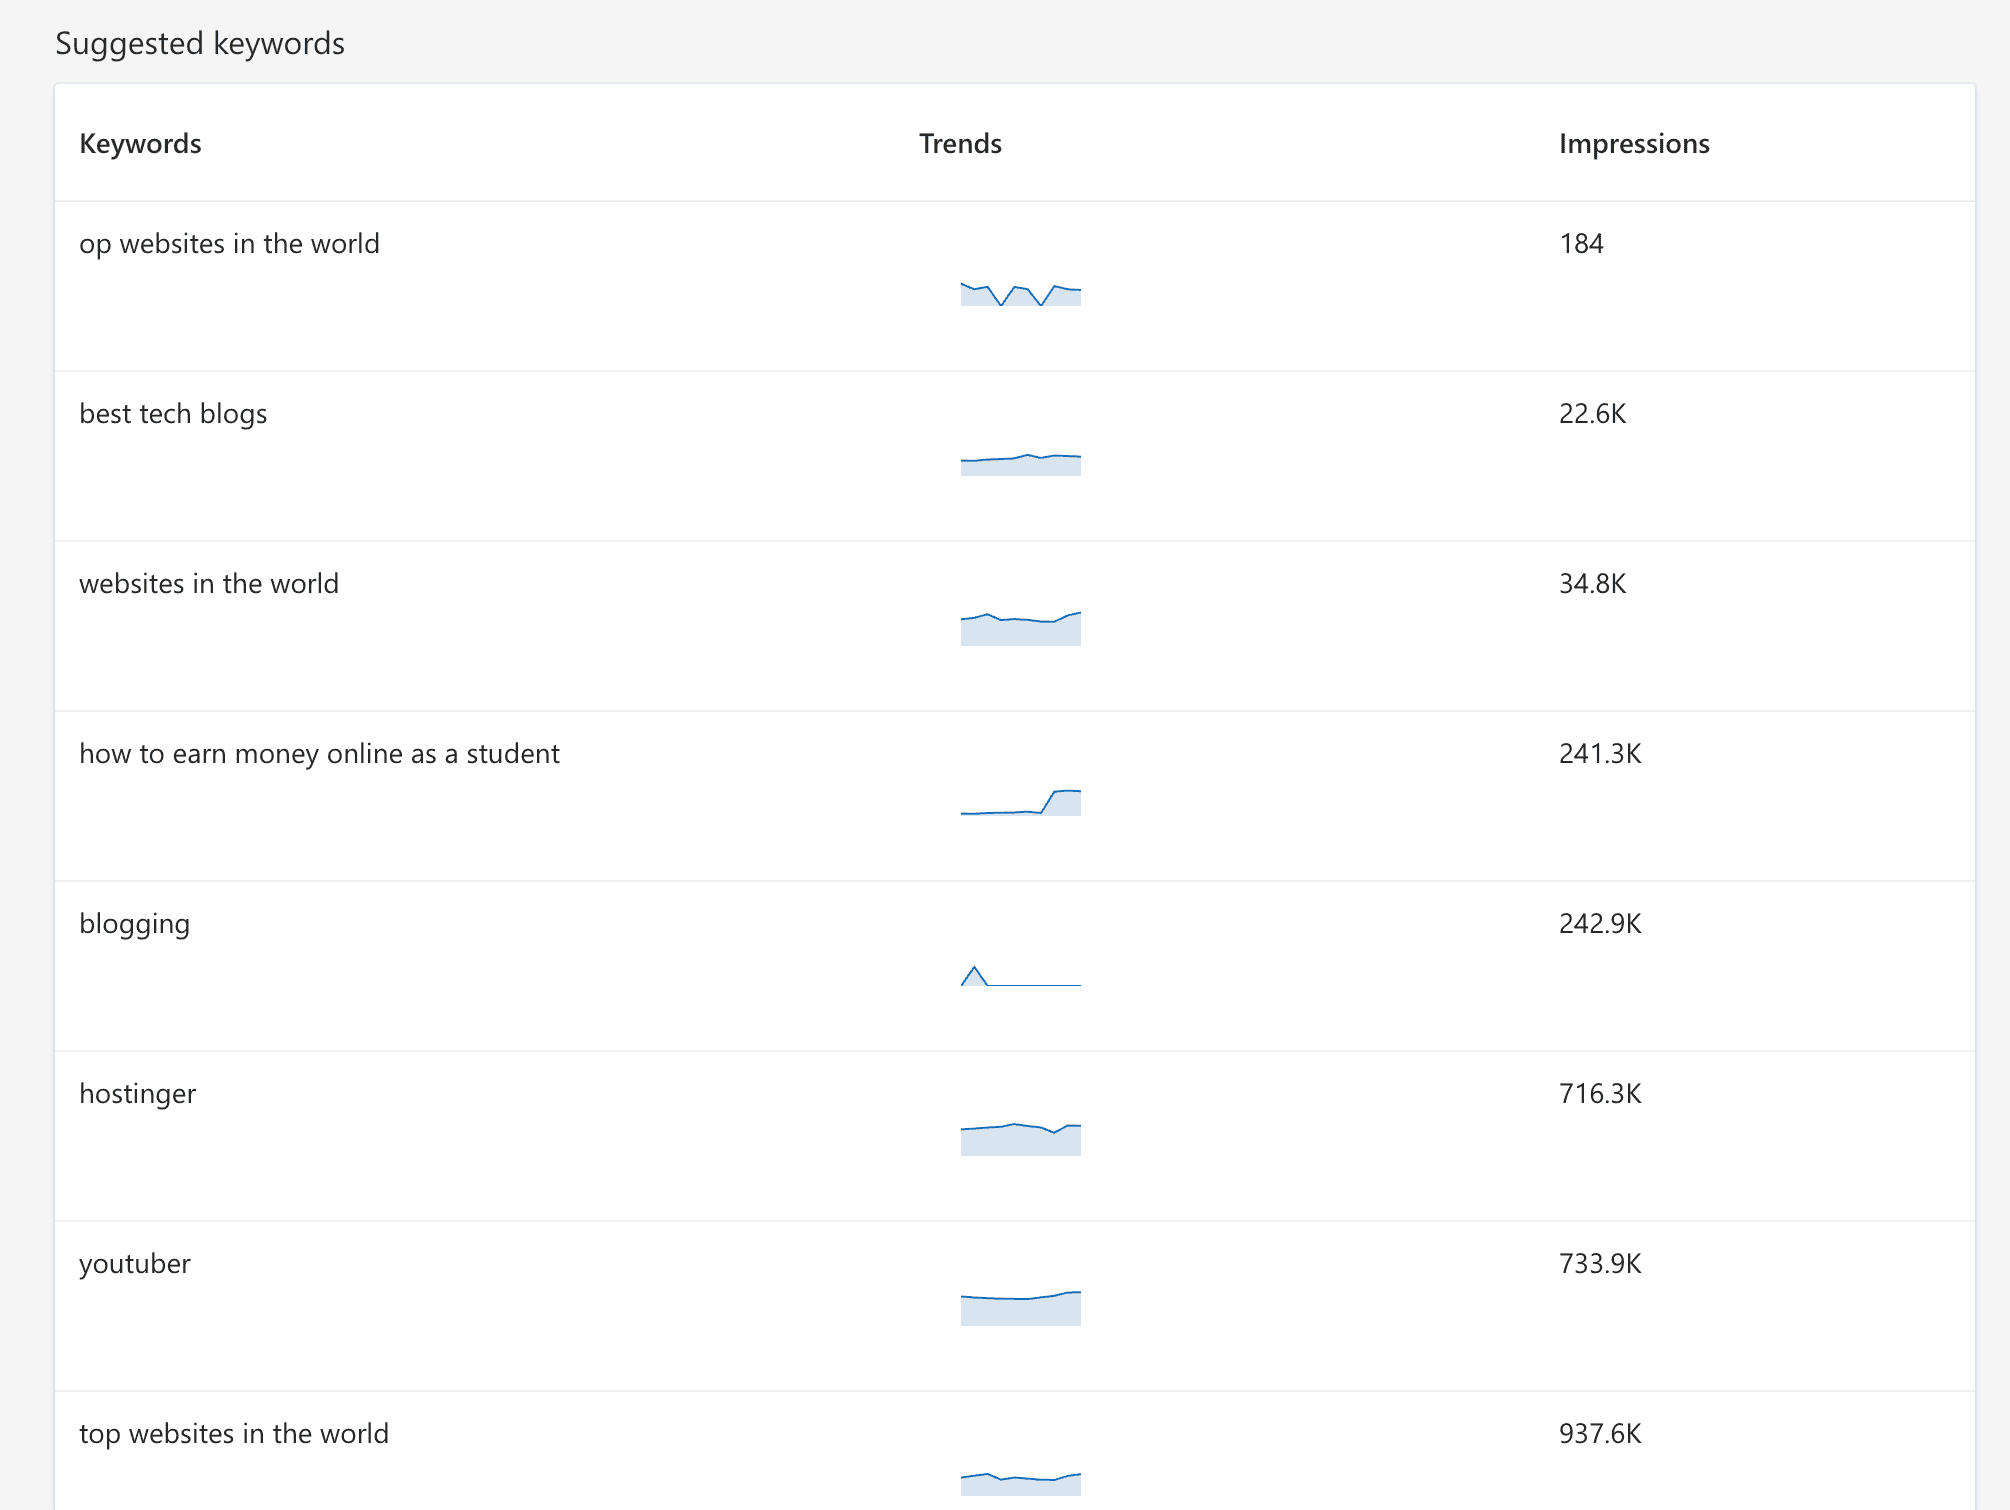Image resolution: width=2010 pixels, height=1510 pixels.
Task: Sort the table by the Impressions column
Action: tap(1634, 143)
